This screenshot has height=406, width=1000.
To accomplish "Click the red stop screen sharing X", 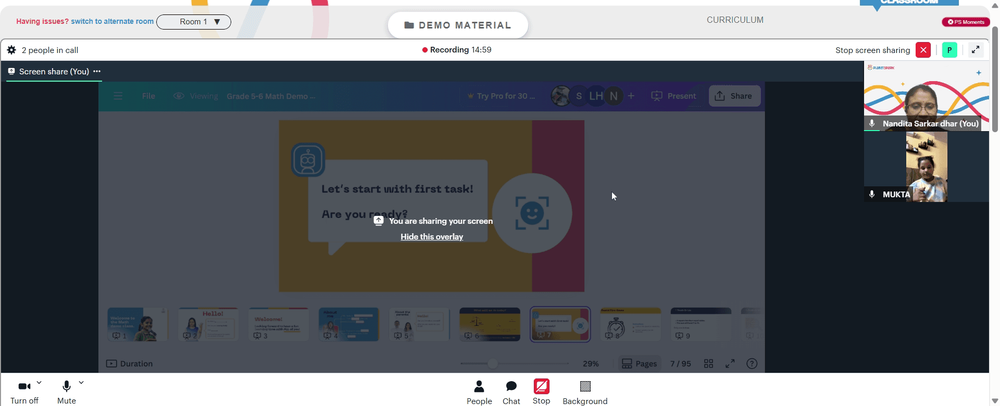I will point(923,50).
